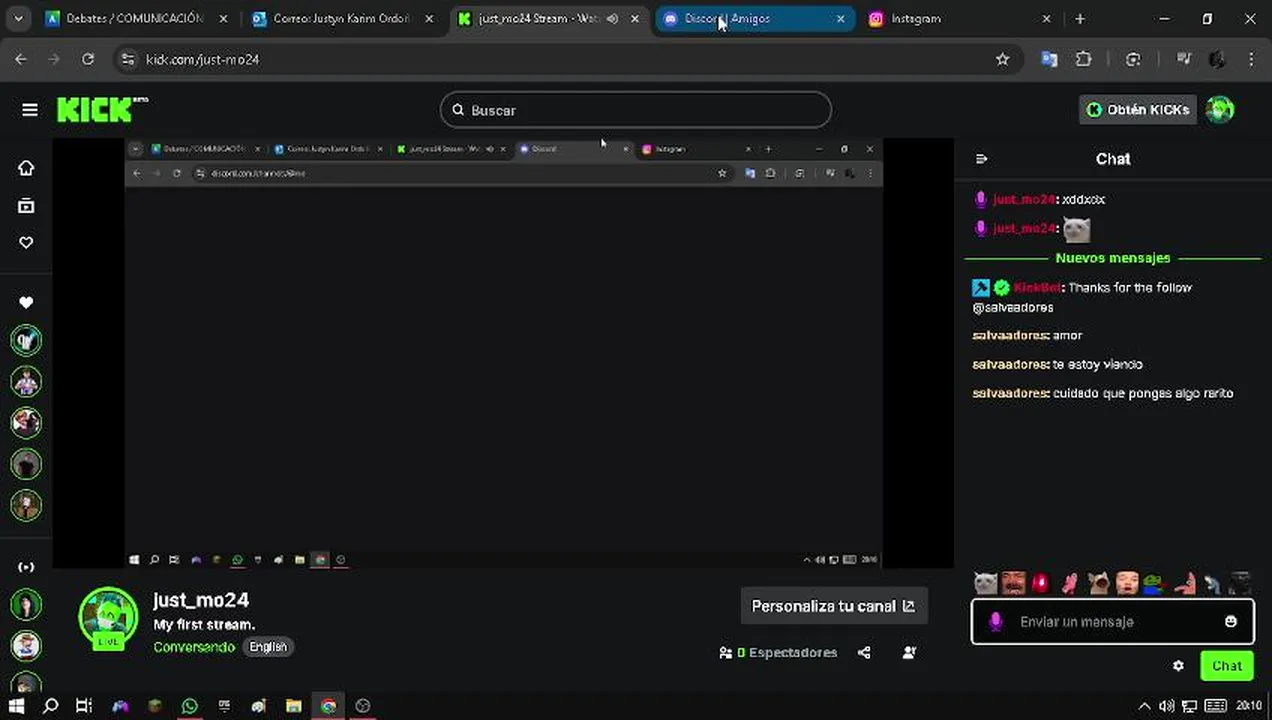Share the stream using the share icon

[864, 653]
